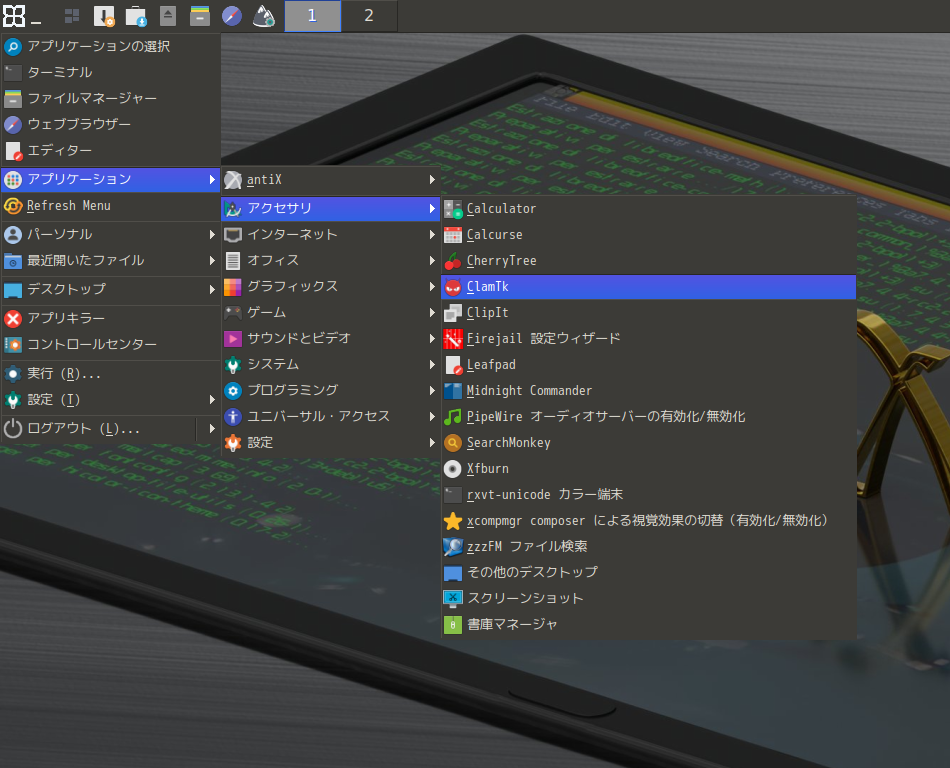
Task: Click the CherryTree cherry icon
Action: pos(453,261)
